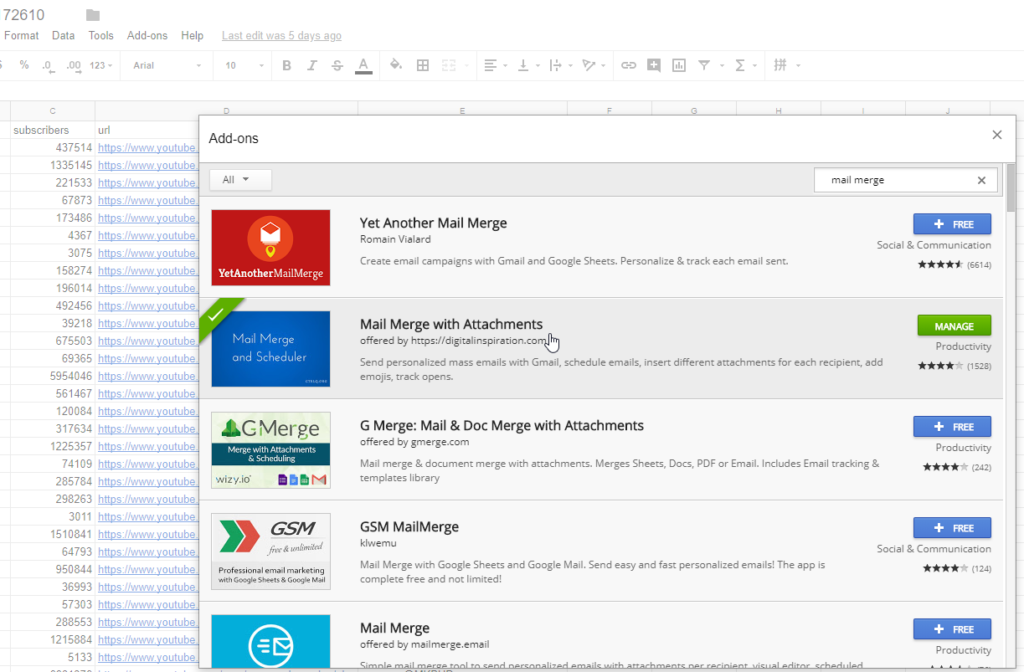The width and height of the screenshot is (1024, 672).
Task: Open the font size dropdown
Action: (244, 66)
